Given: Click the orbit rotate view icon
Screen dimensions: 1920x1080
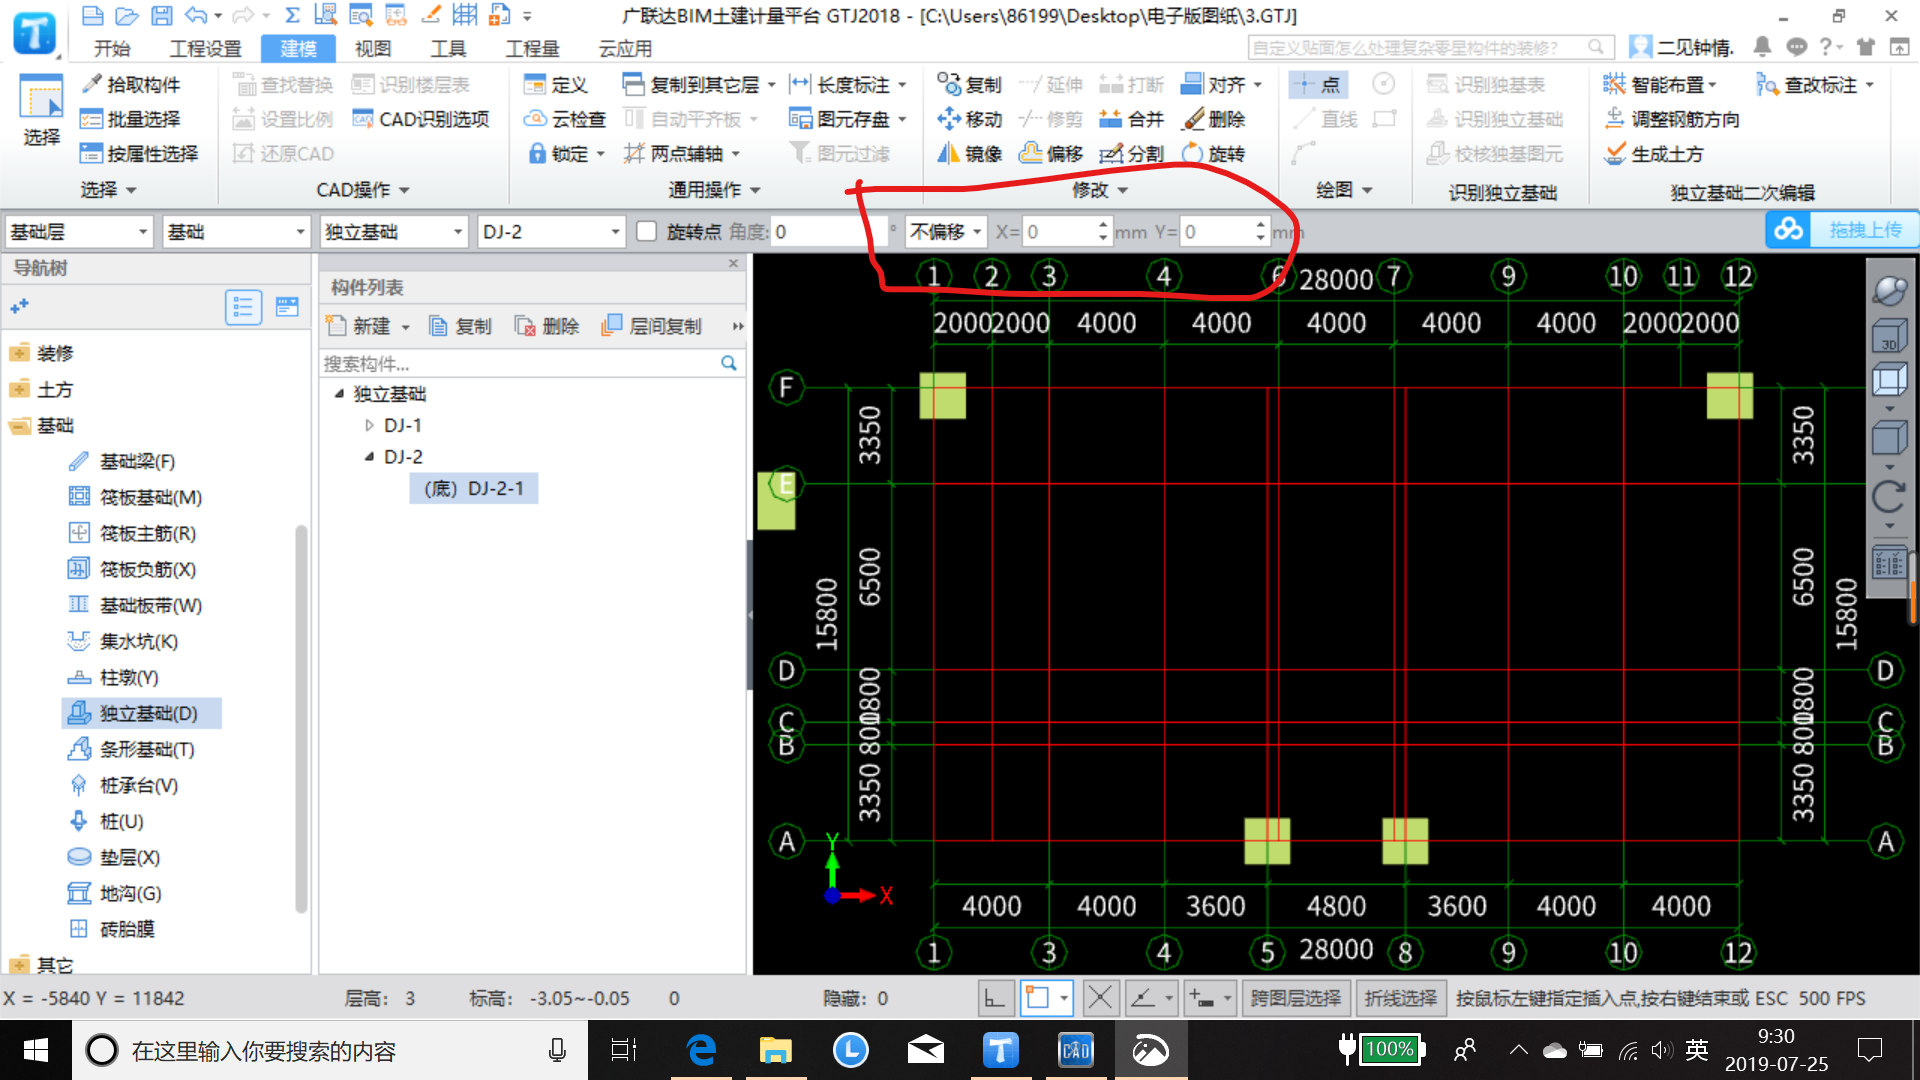Looking at the screenshot, I should click(1889, 290).
